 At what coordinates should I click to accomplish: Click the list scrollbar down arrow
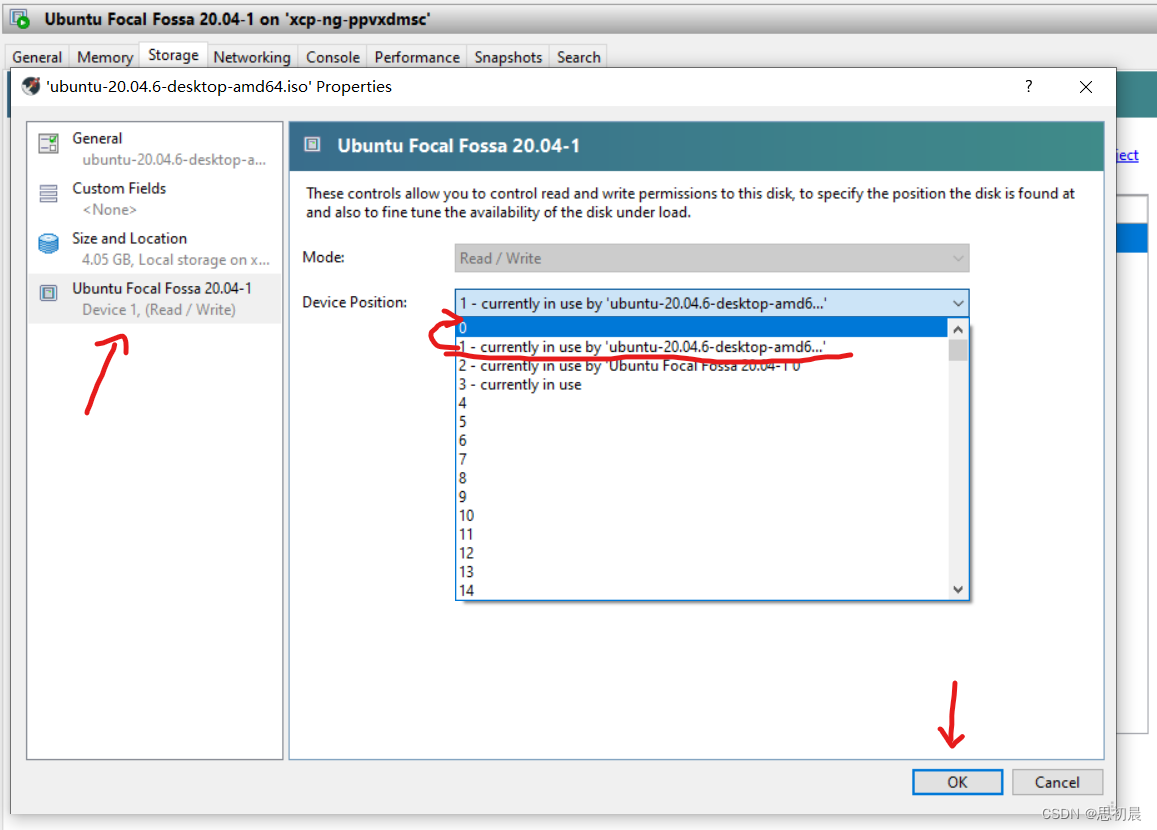tap(958, 589)
